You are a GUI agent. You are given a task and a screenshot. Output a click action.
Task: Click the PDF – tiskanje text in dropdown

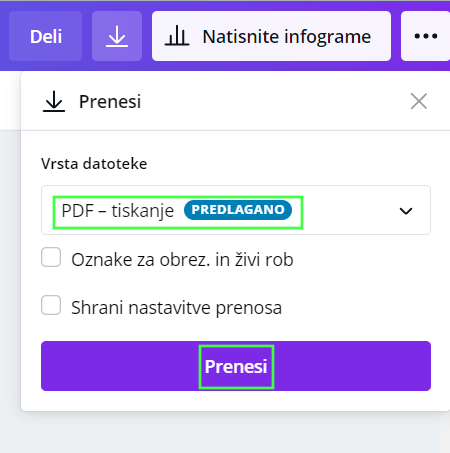[118, 211]
